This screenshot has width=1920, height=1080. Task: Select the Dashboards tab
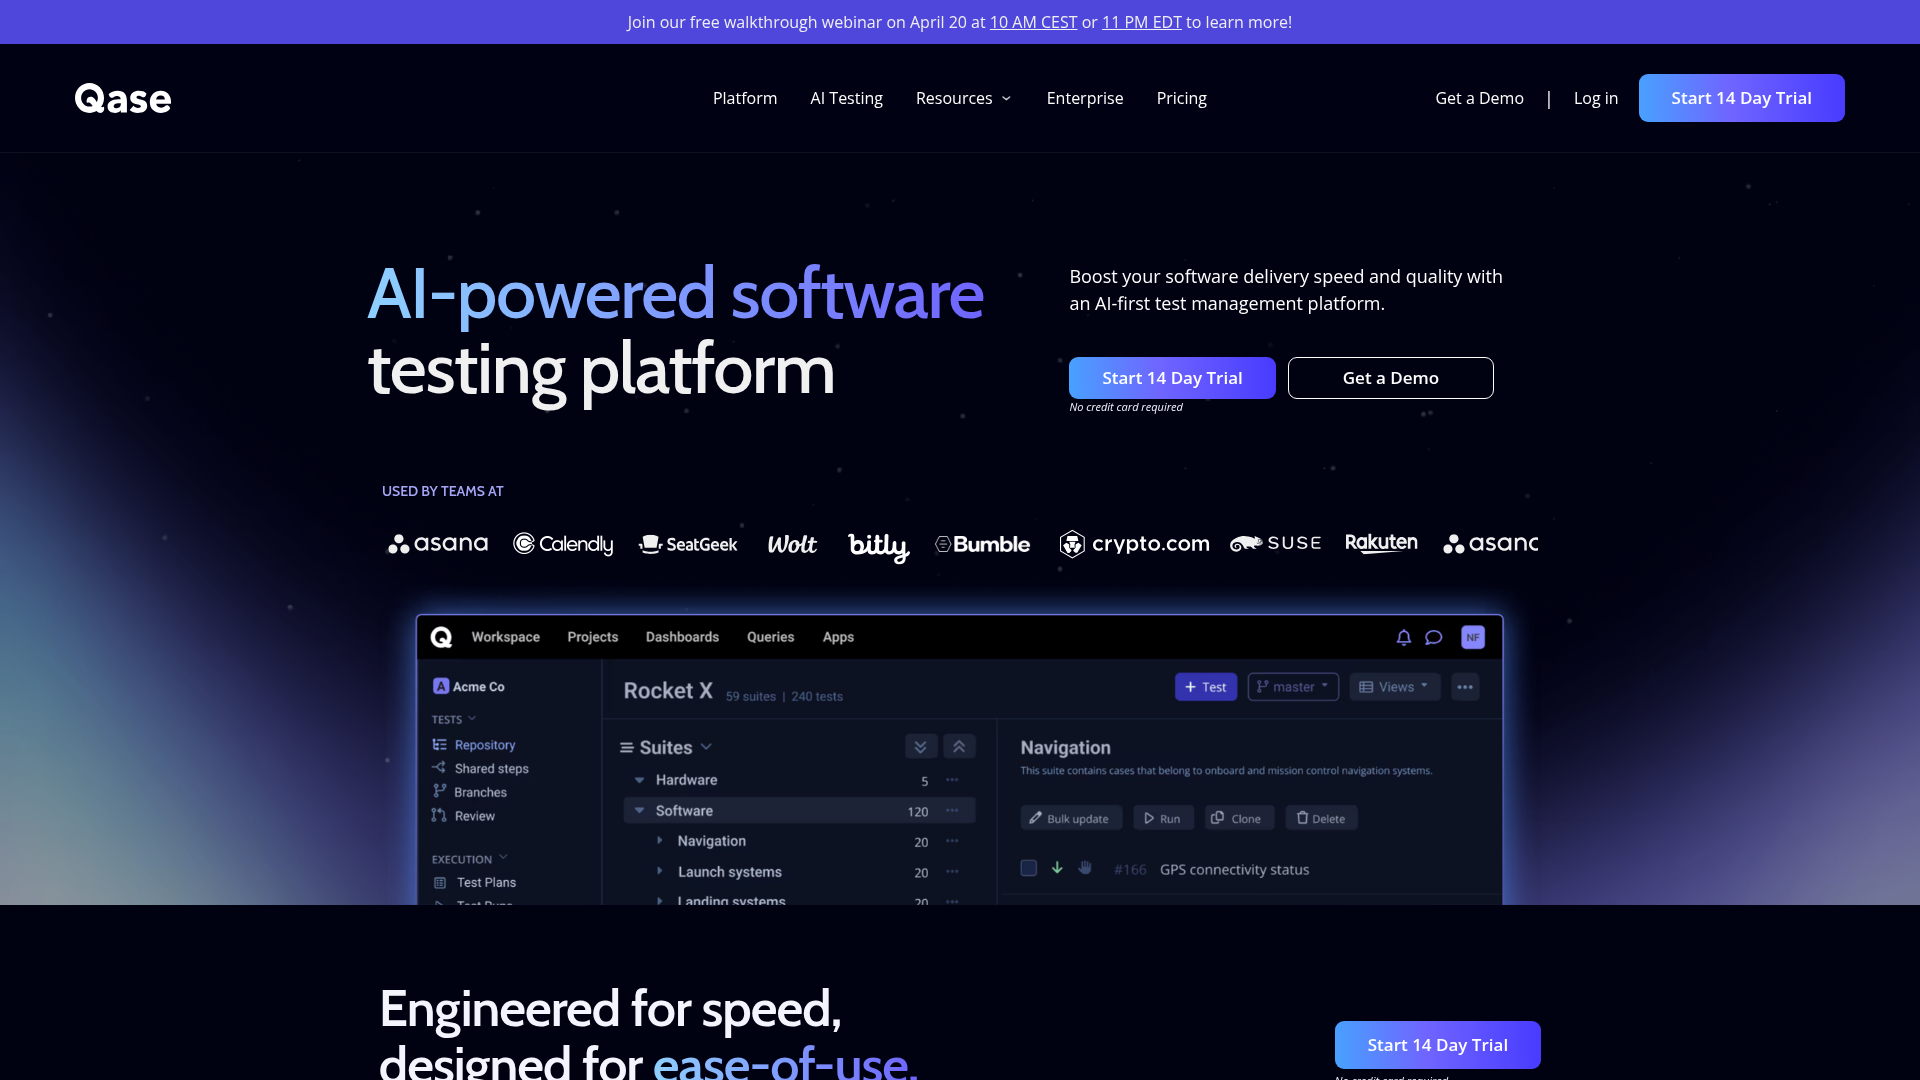[682, 637]
